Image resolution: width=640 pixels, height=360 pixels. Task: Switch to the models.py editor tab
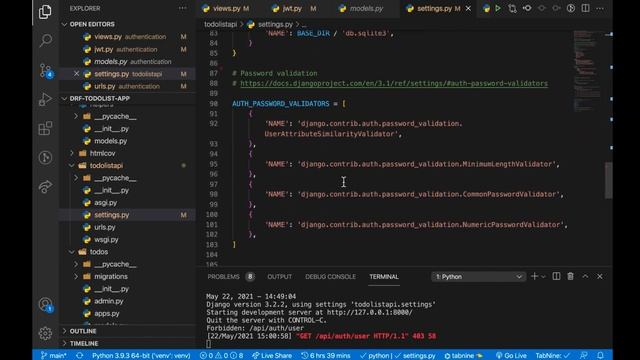(x=366, y=8)
